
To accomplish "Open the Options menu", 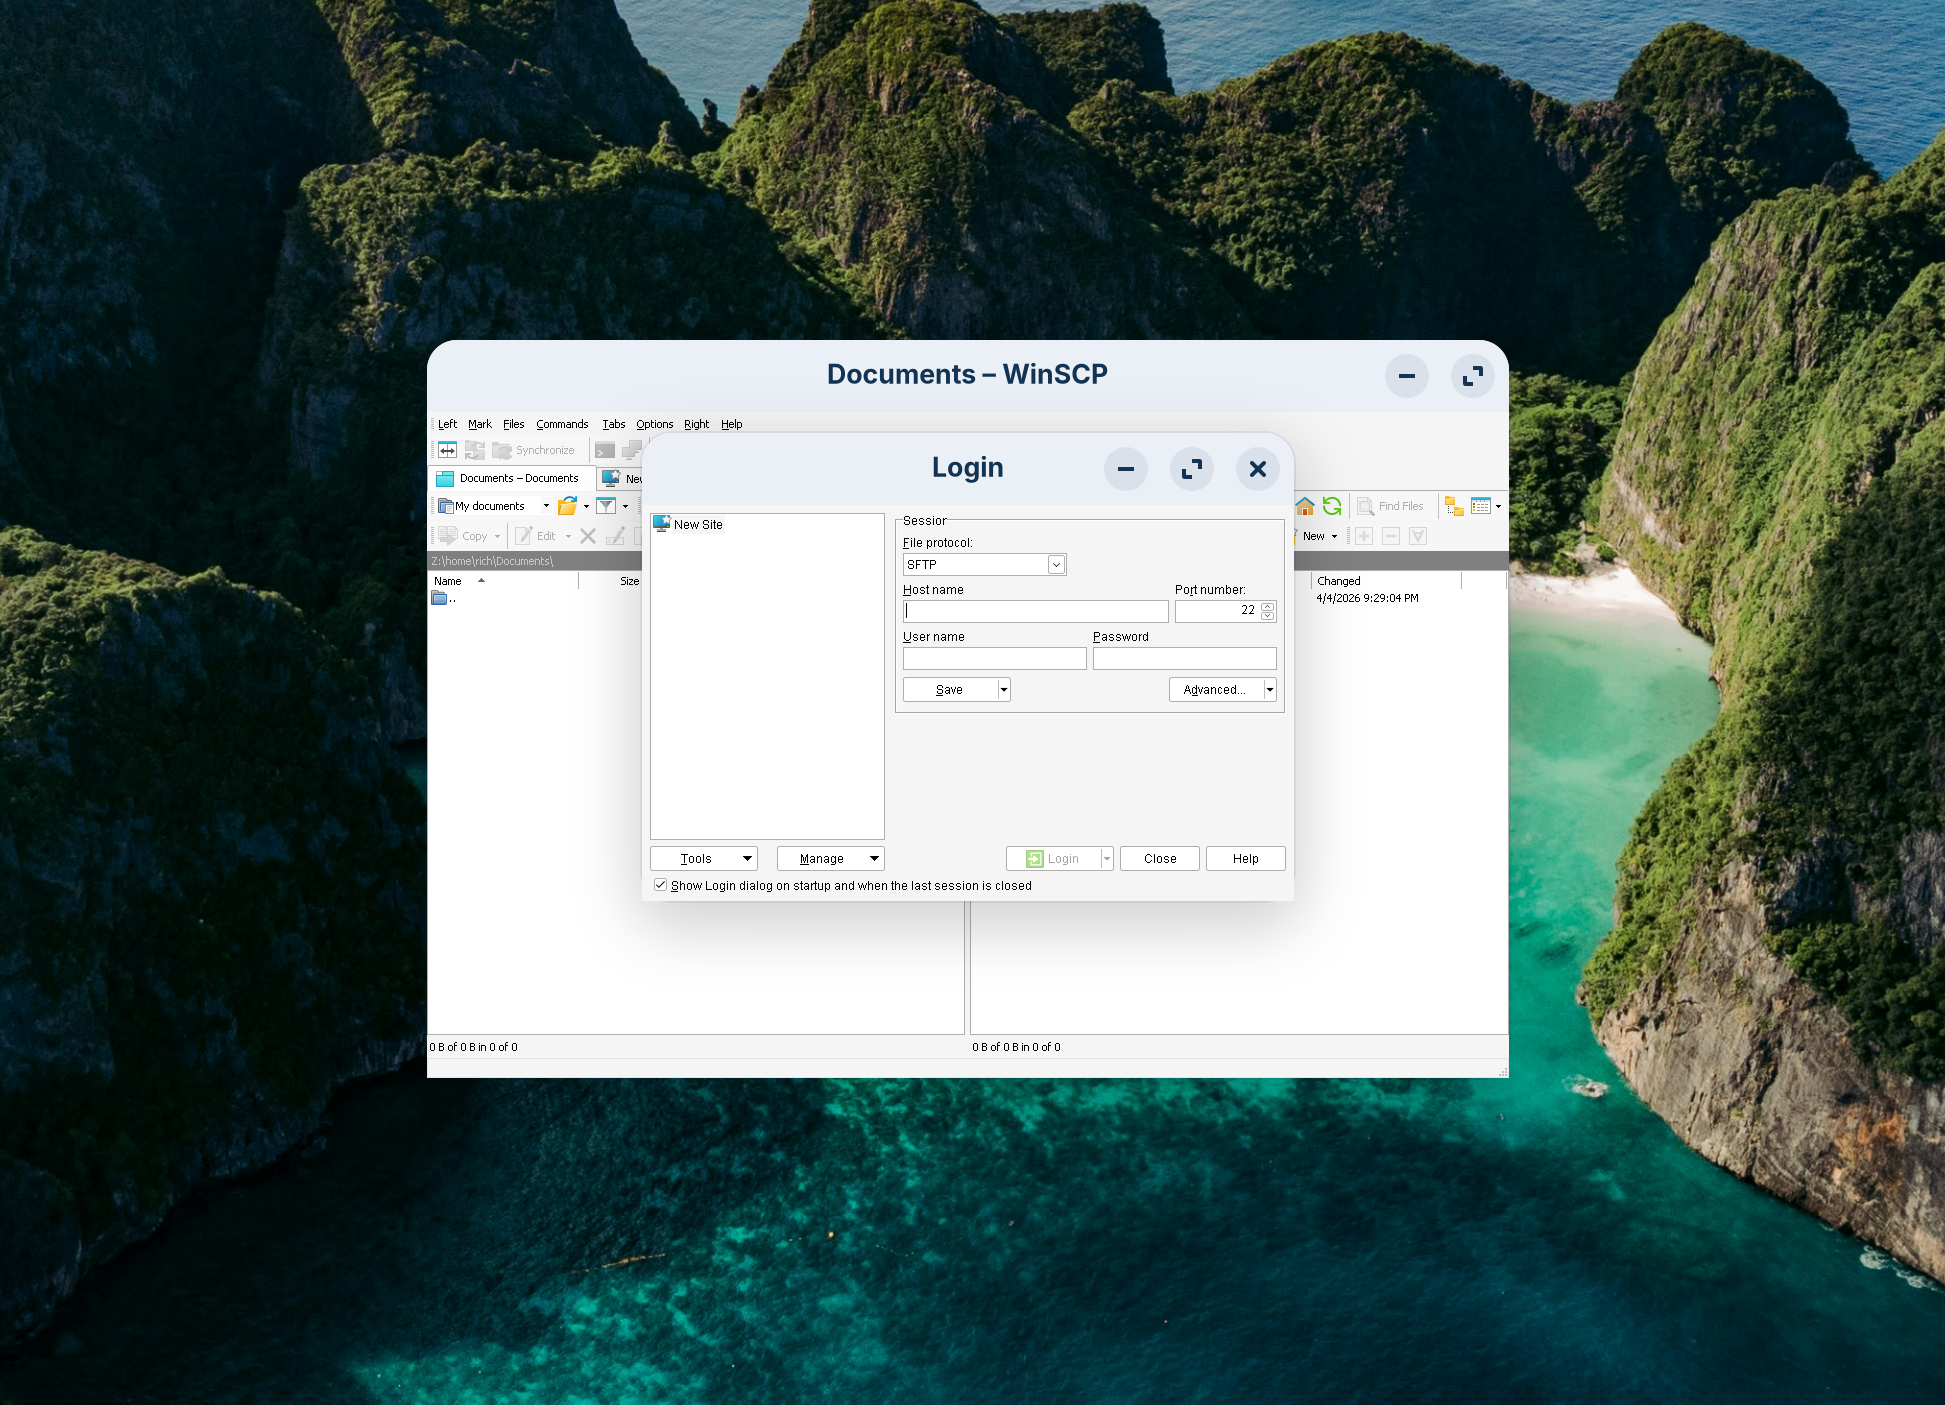I will (655, 424).
